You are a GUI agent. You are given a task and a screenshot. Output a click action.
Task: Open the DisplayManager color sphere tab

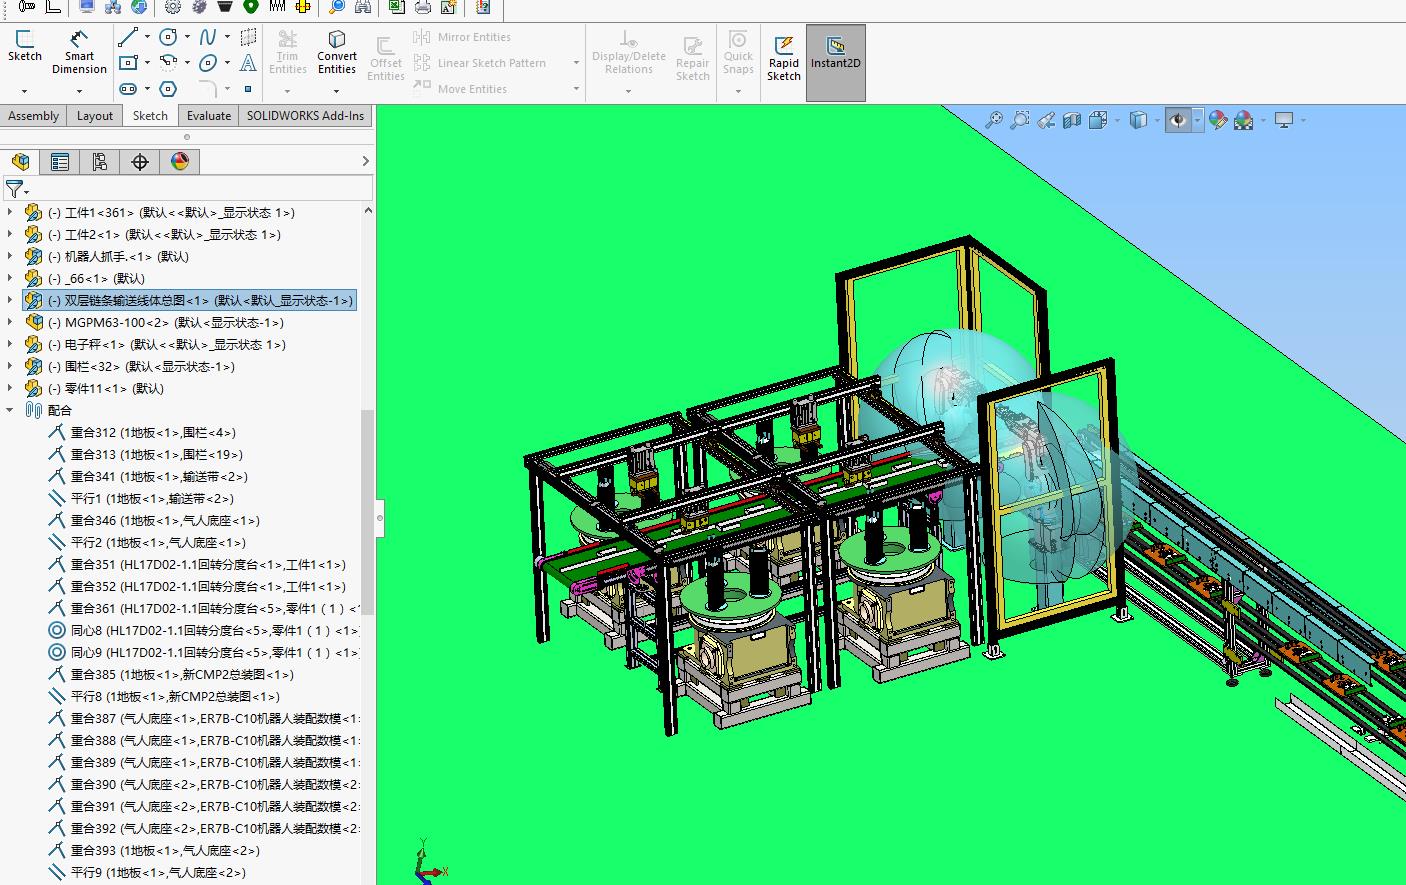pyautogui.click(x=180, y=162)
